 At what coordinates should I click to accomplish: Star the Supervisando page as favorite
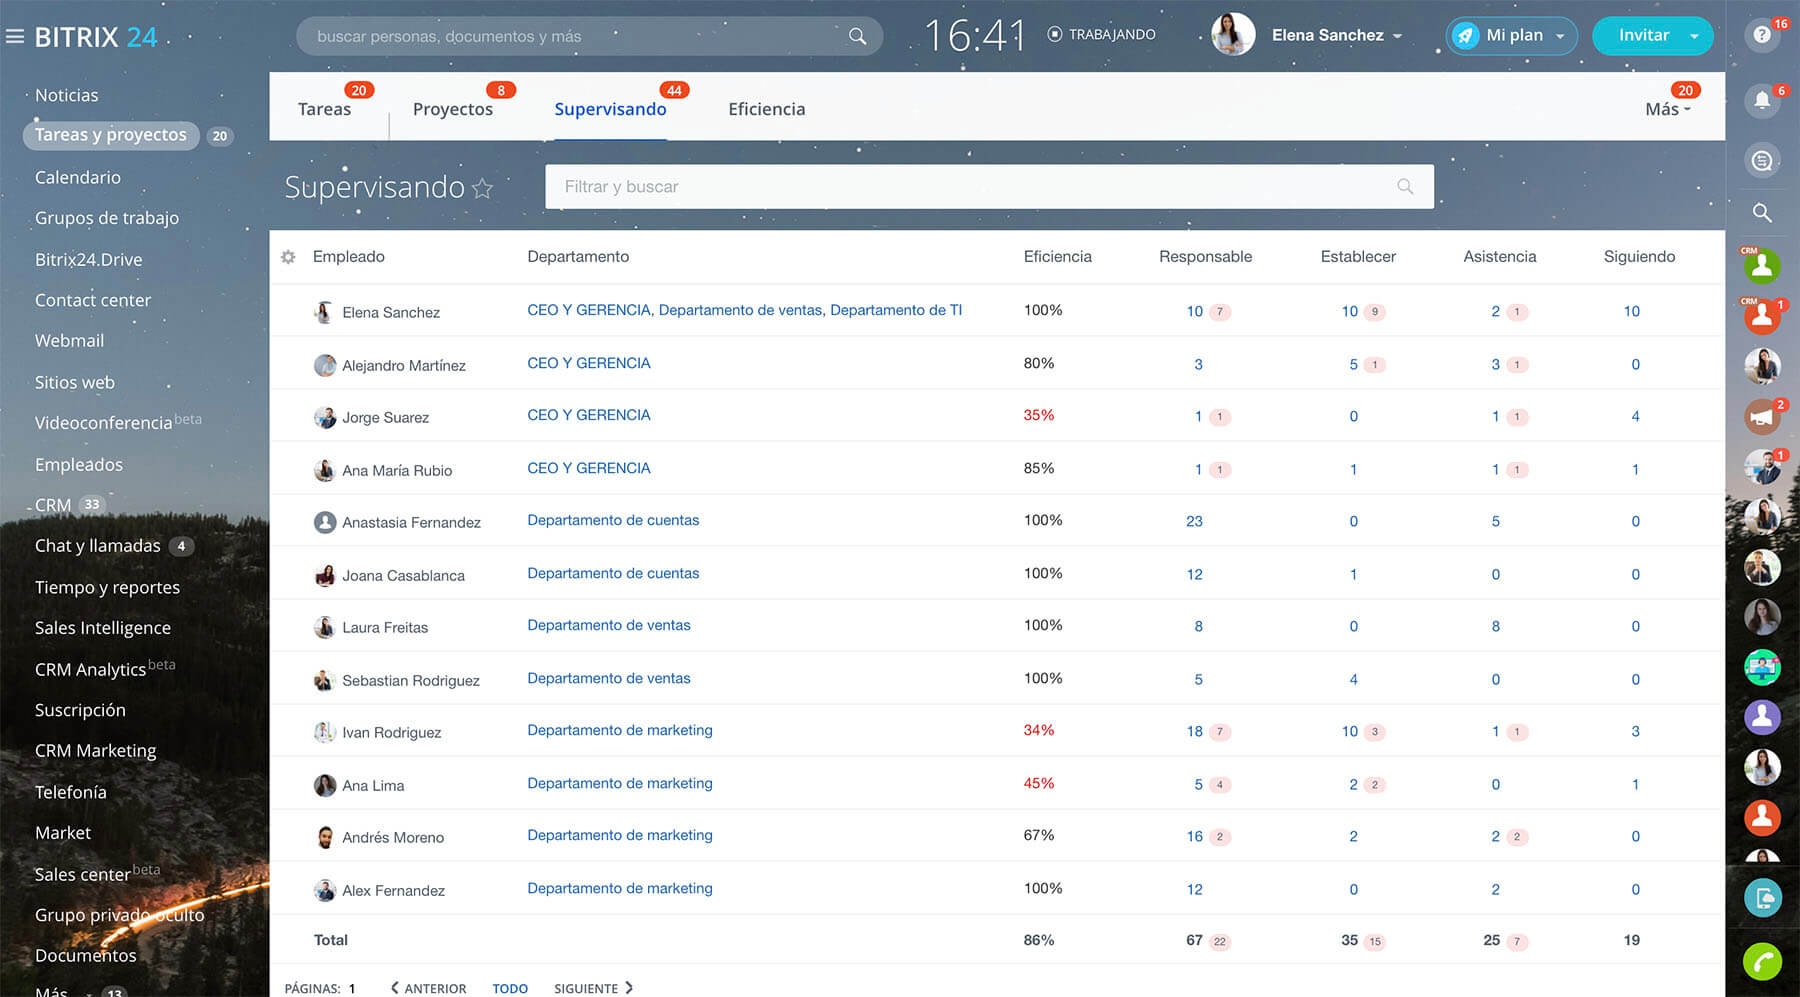(483, 188)
